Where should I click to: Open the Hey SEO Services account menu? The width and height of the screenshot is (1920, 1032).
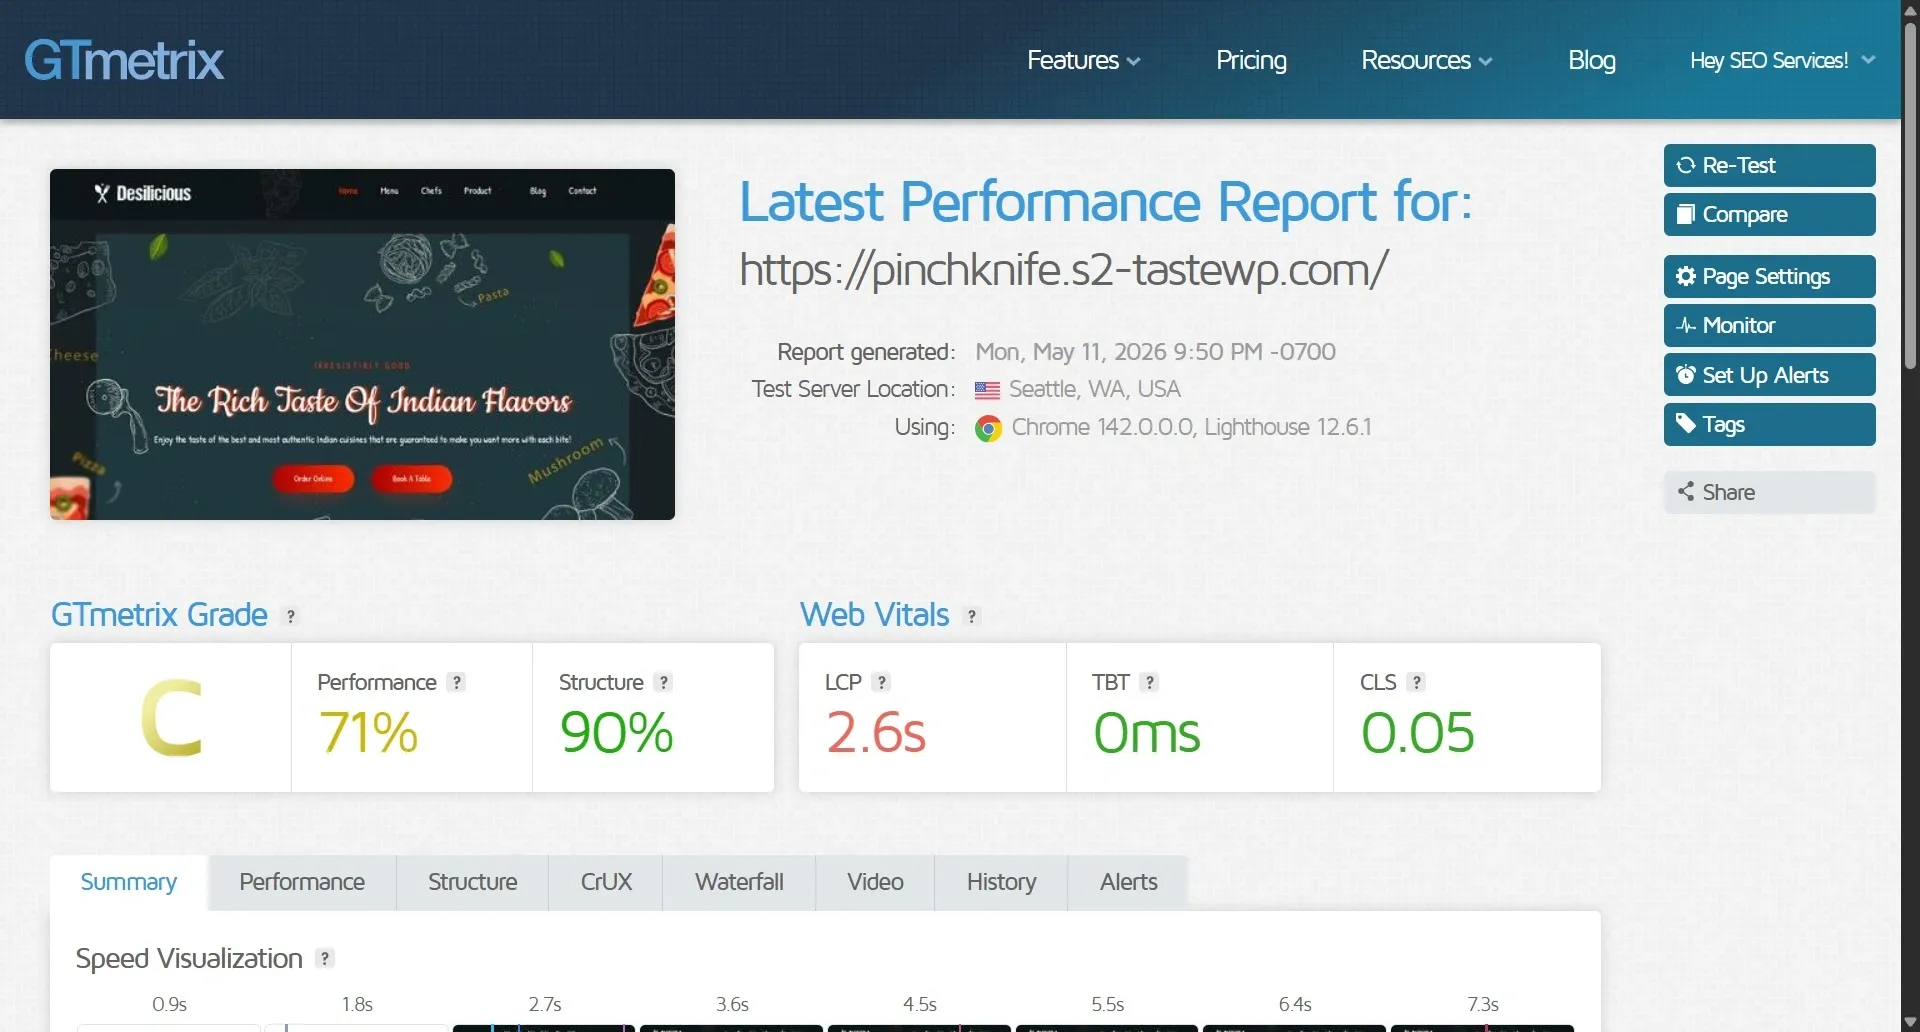tap(1782, 60)
